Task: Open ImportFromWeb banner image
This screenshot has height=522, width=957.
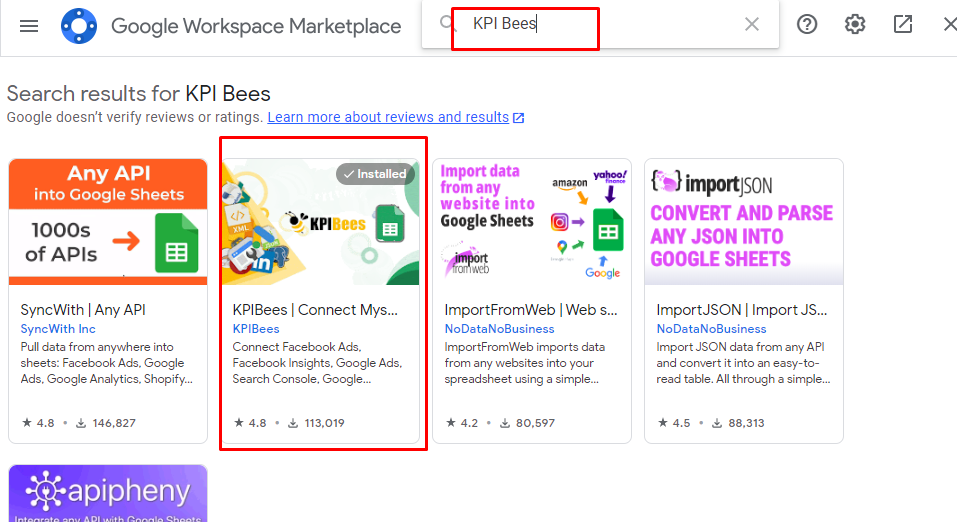Action: click(x=532, y=222)
